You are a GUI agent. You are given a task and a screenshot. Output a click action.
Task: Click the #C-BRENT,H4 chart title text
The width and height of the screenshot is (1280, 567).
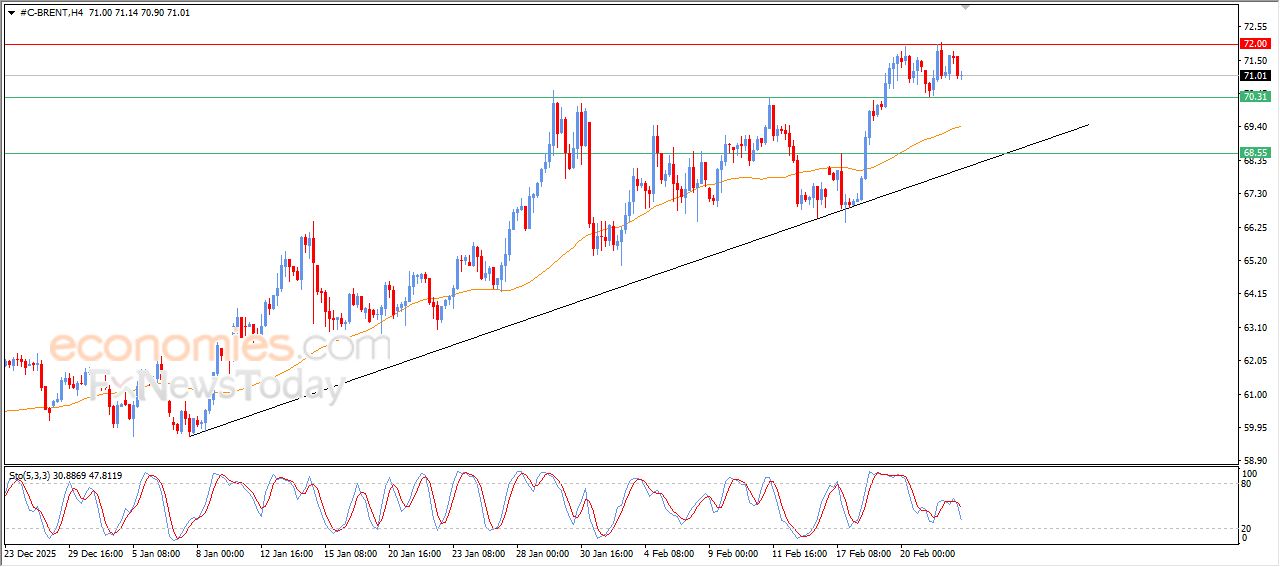coord(52,12)
